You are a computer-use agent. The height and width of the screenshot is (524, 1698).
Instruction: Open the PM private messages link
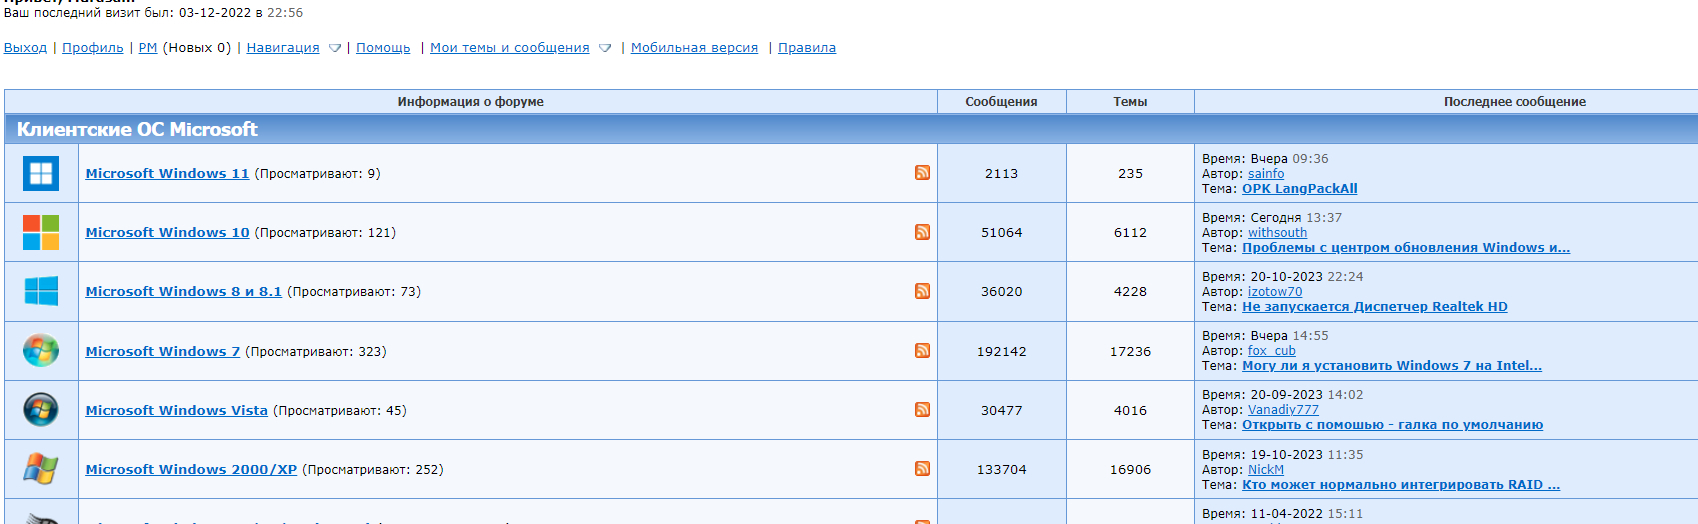coord(148,47)
